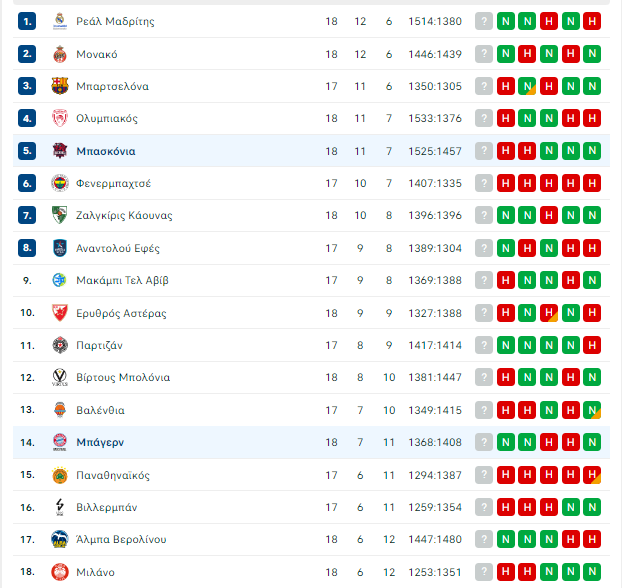Click the Fenerbahçe club crest

pyautogui.click(x=60, y=183)
